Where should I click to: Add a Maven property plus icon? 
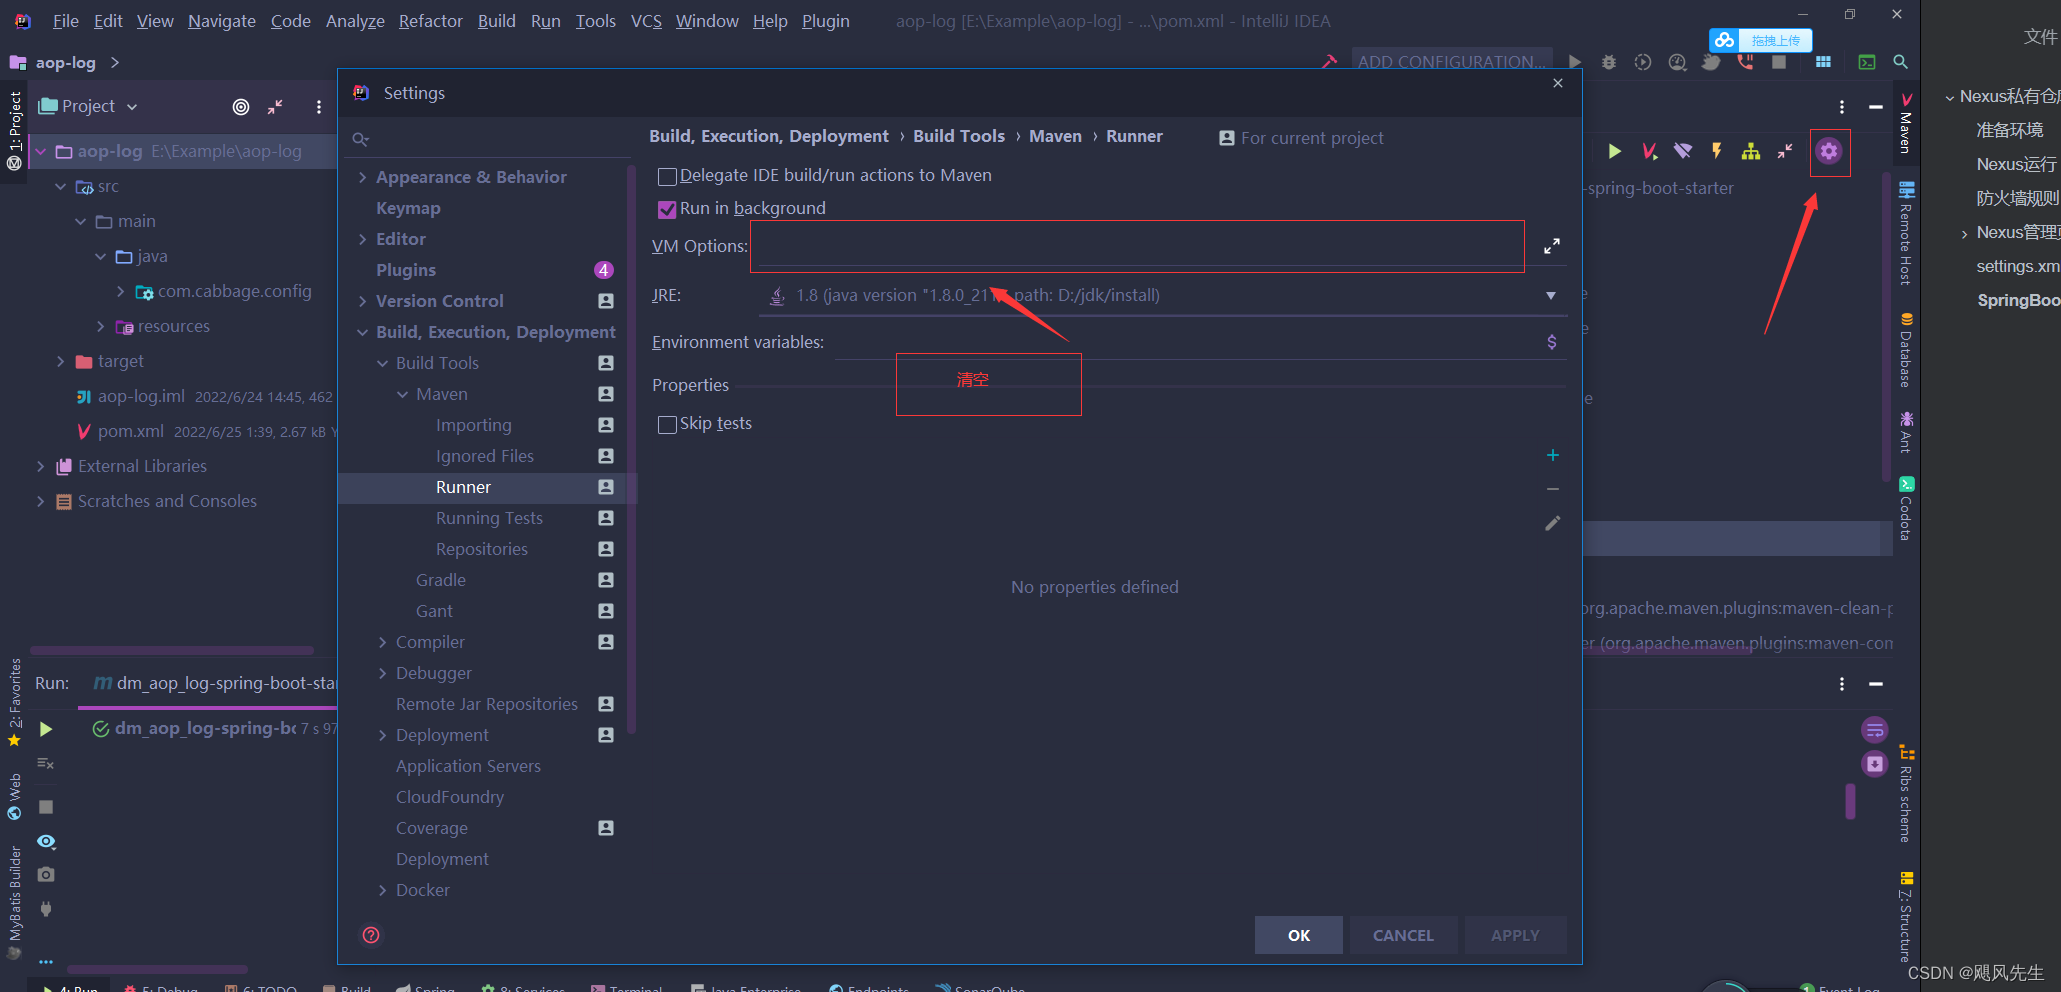click(x=1553, y=455)
